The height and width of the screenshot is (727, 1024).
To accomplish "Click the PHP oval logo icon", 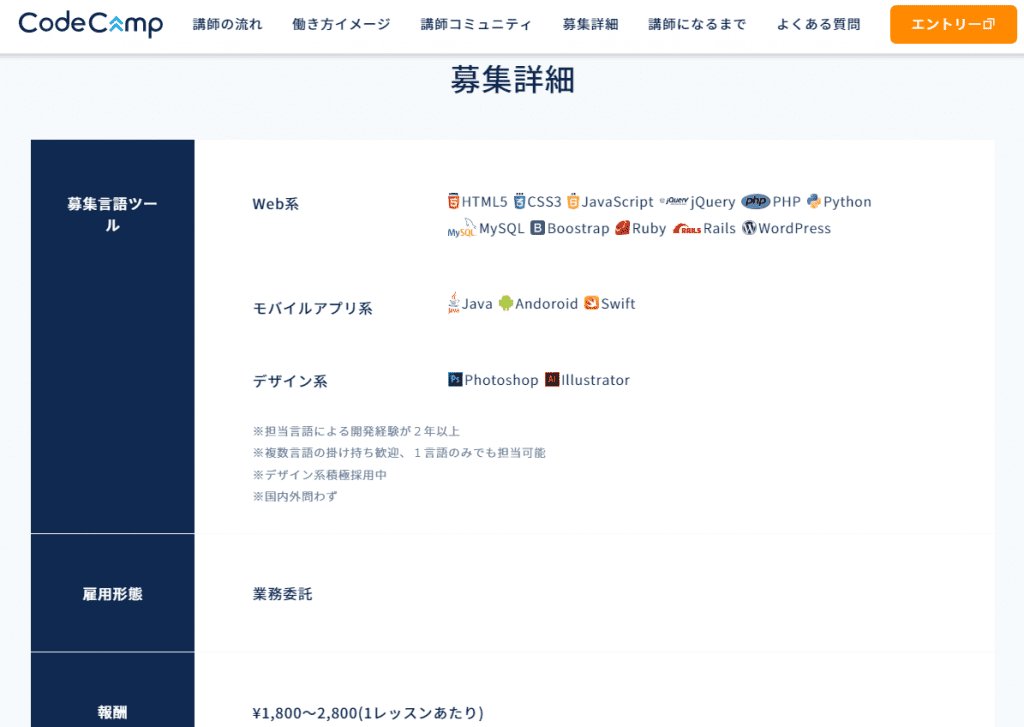I will point(755,201).
